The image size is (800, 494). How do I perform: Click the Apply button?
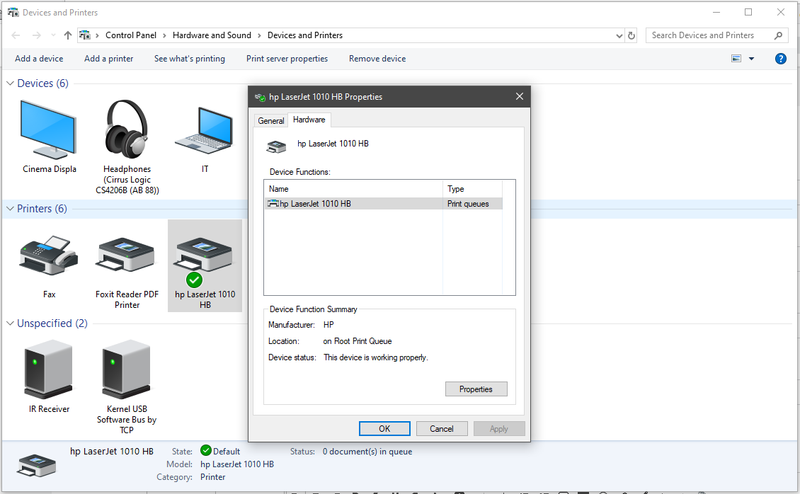(498, 429)
